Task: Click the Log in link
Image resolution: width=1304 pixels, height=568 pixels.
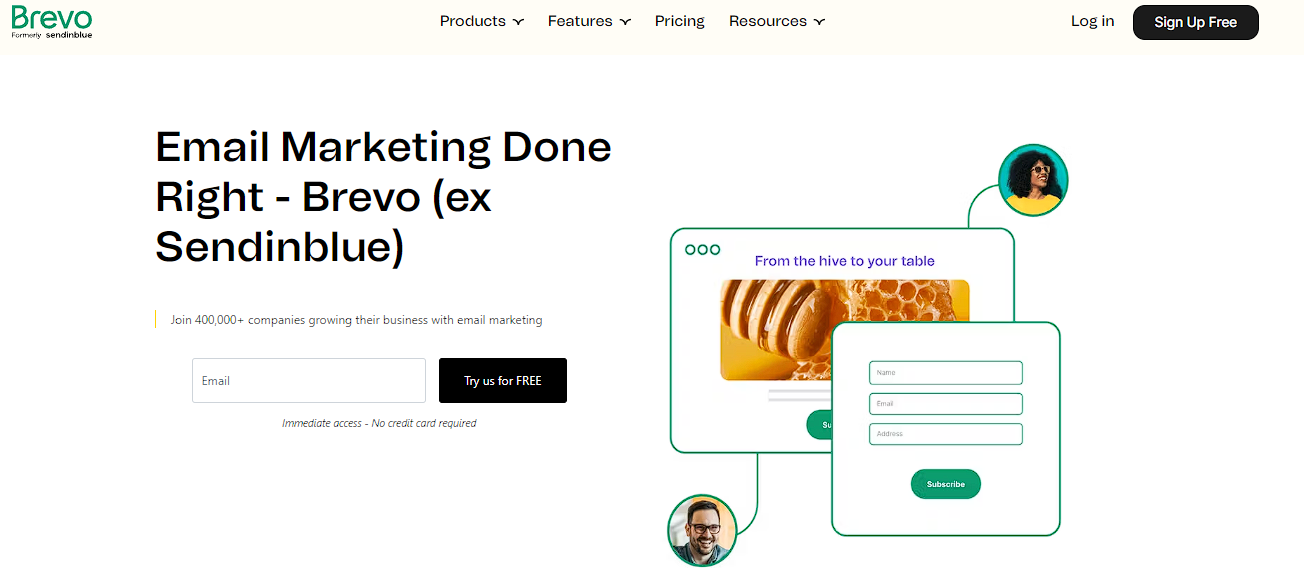Action: pos(1092,21)
